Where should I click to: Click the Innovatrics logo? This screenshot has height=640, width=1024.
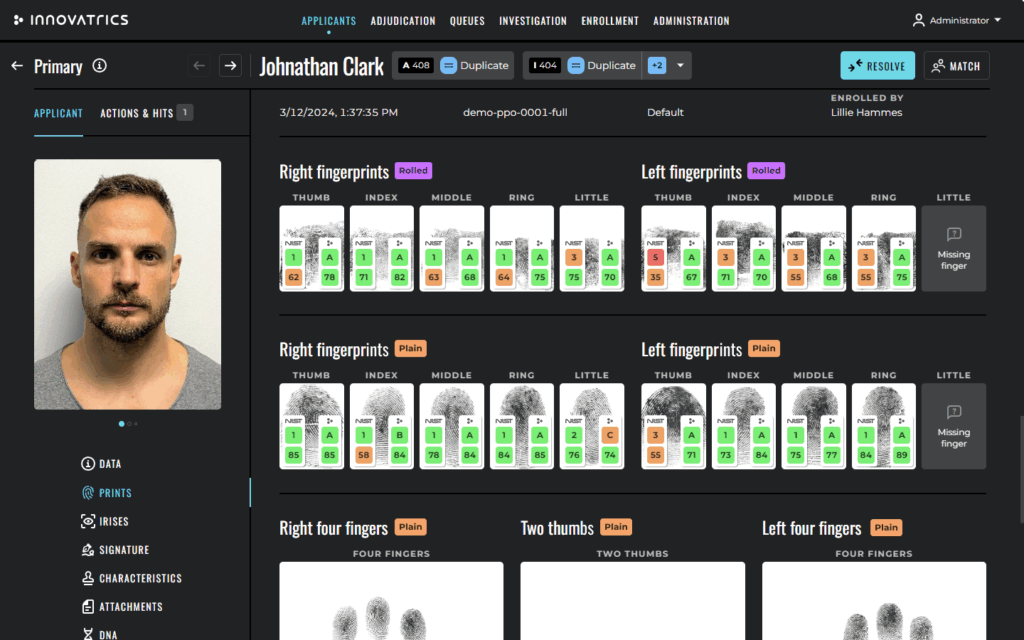tap(70, 18)
